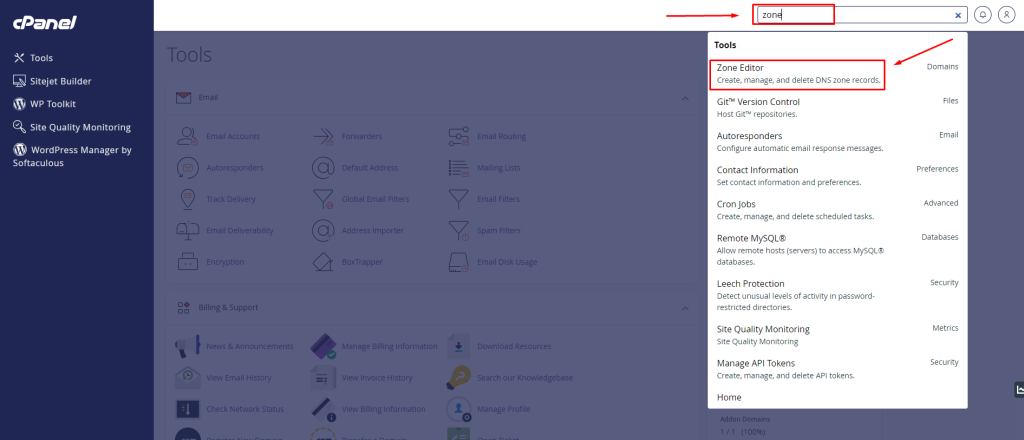Click the search input containing zone

(x=850, y=15)
